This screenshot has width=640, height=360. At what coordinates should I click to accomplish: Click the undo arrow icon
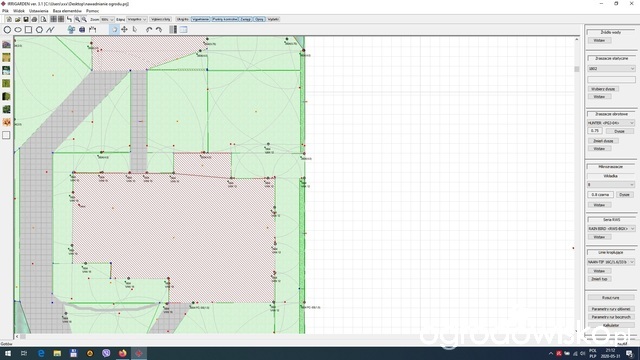coord(149,29)
